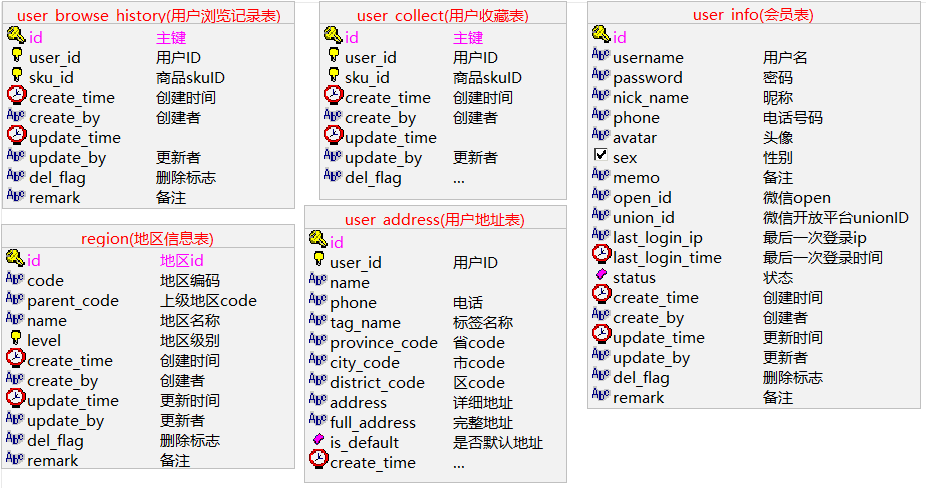Image resolution: width=926 pixels, height=488 pixels.
Task: Click the checkbox icon beside sex field
Action: (x=601, y=155)
